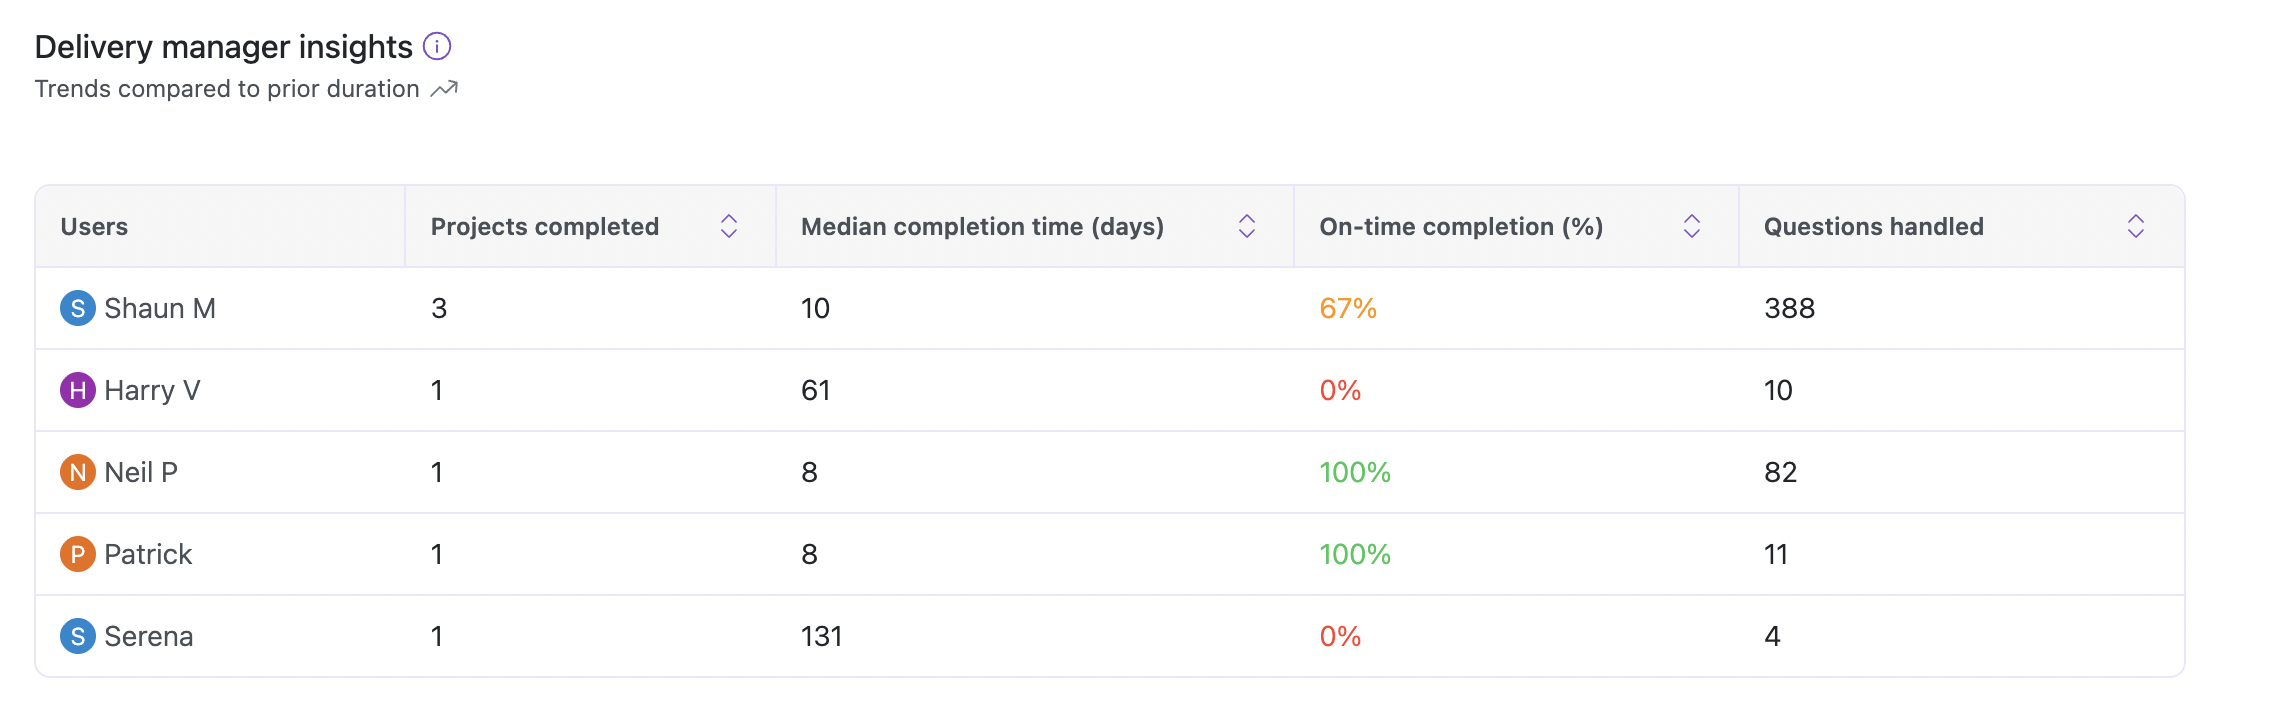Click the info icon beside Delivery manager insights
2274x716 pixels.
click(x=437, y=46)
